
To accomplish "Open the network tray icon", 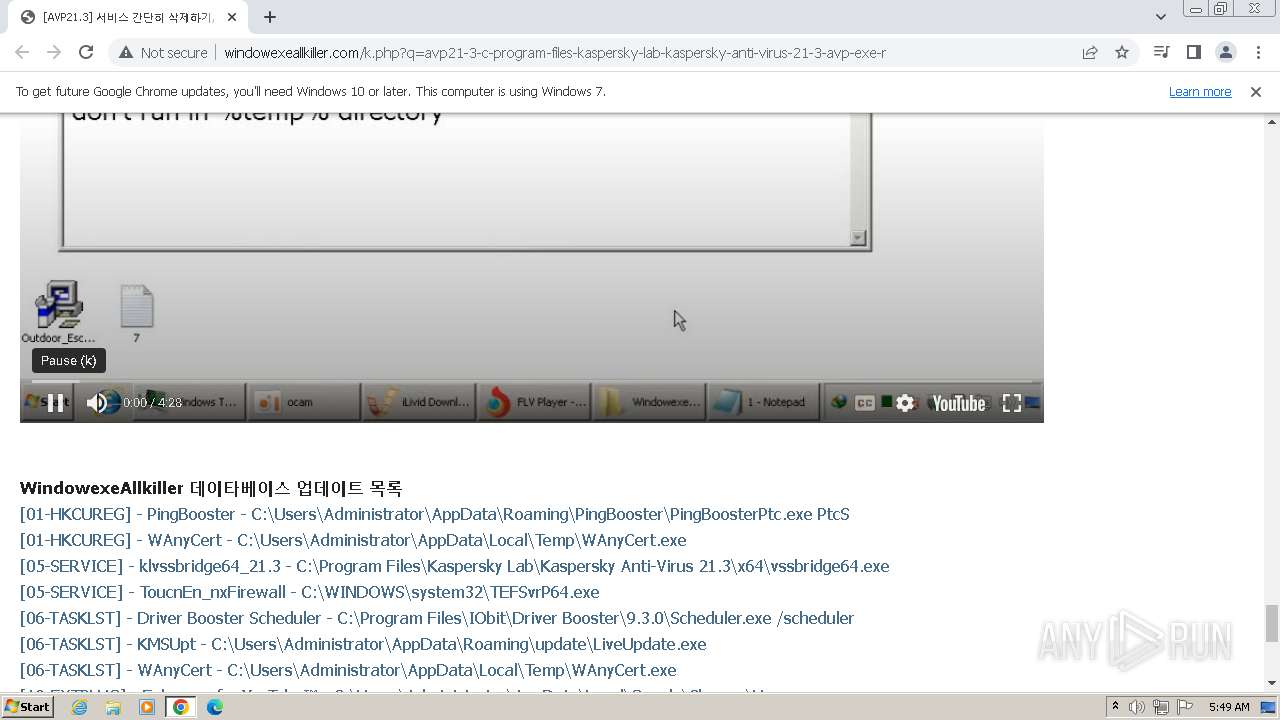I will [1161, 707].
